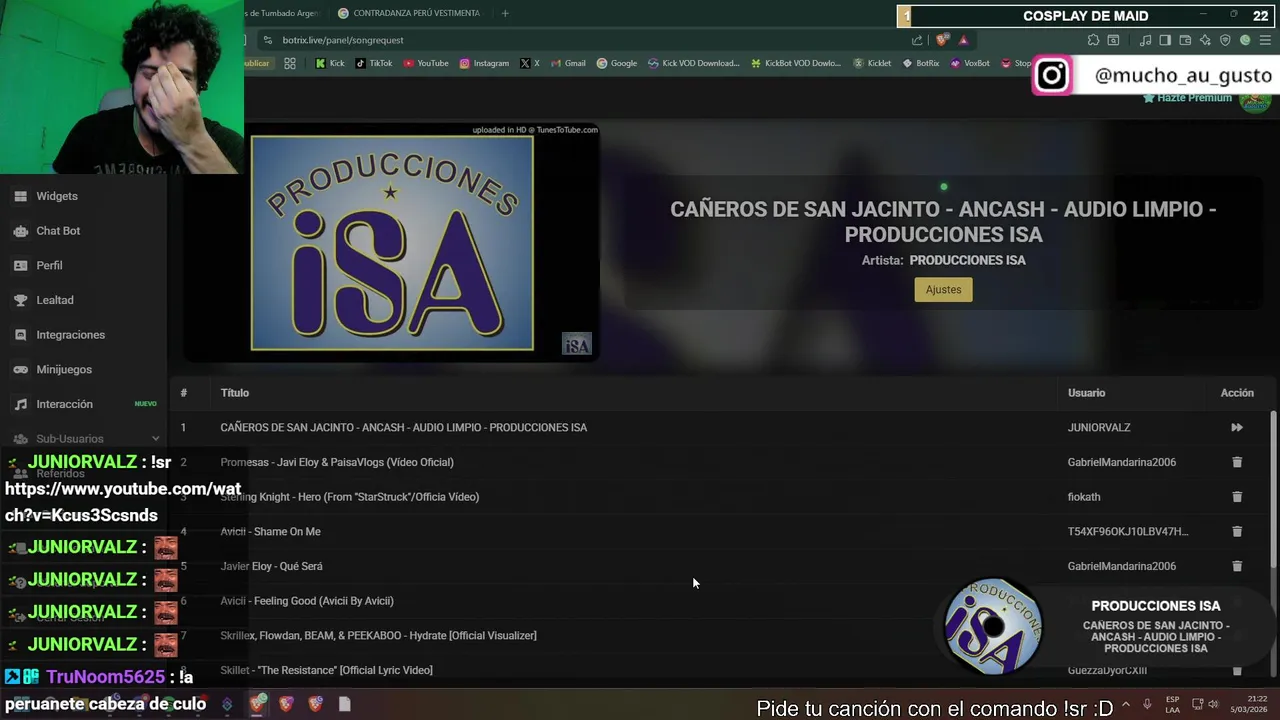The image size is (1280, 720).
Task: Open the X bookmark
Action: click(x=530, y=63)
